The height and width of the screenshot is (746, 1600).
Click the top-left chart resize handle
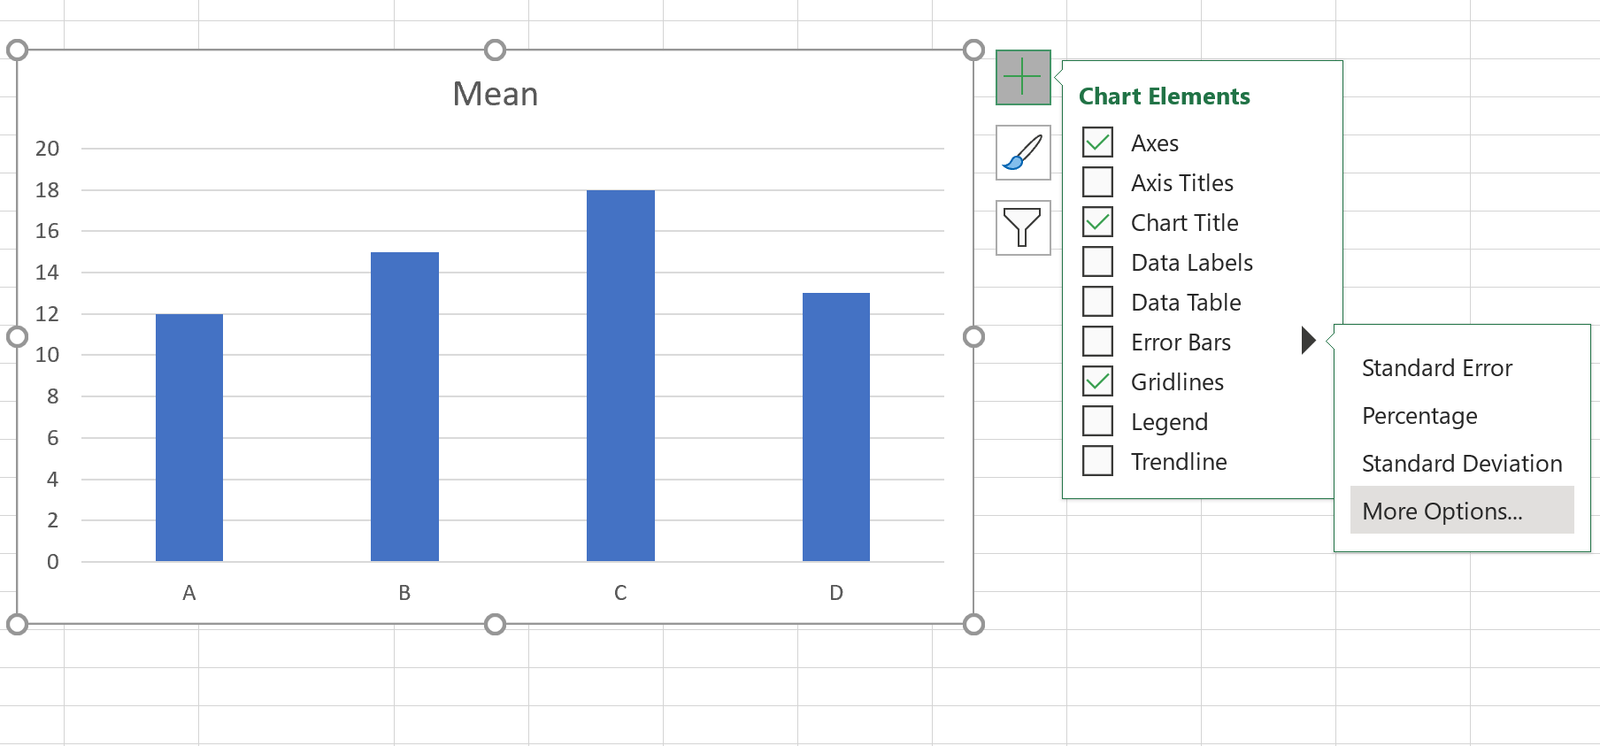click(17, 50)
